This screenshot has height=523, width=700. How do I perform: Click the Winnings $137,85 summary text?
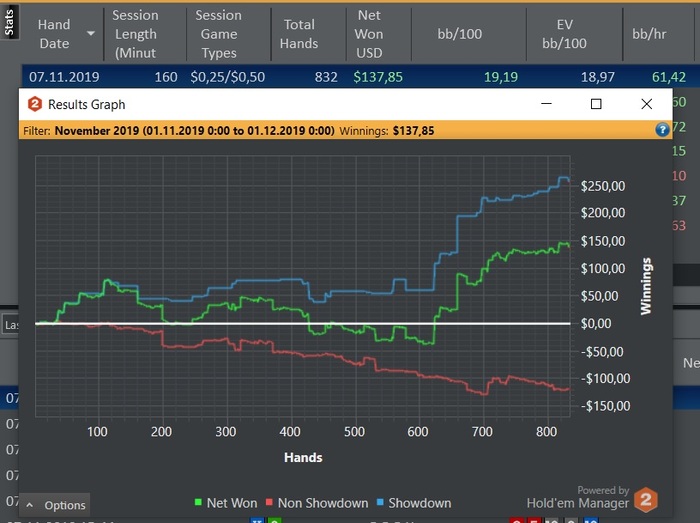tap(387, 131)
